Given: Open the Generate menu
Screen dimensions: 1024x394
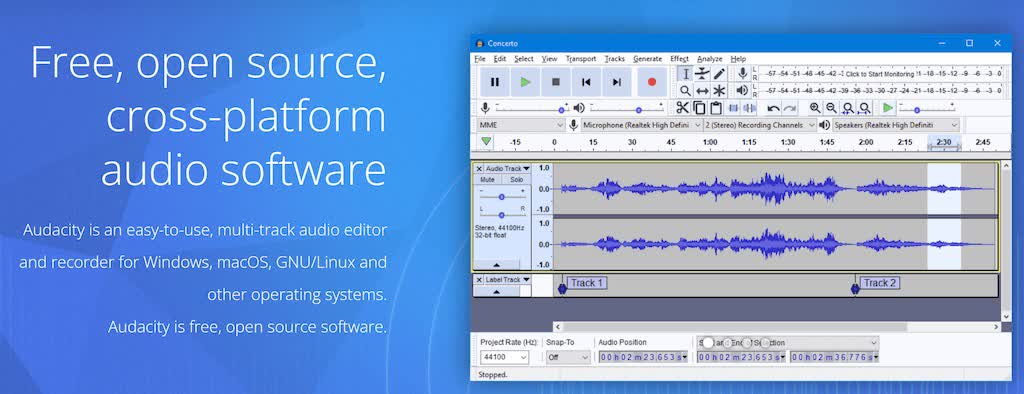Looking at the screenshot, I should tap(647, 59).
